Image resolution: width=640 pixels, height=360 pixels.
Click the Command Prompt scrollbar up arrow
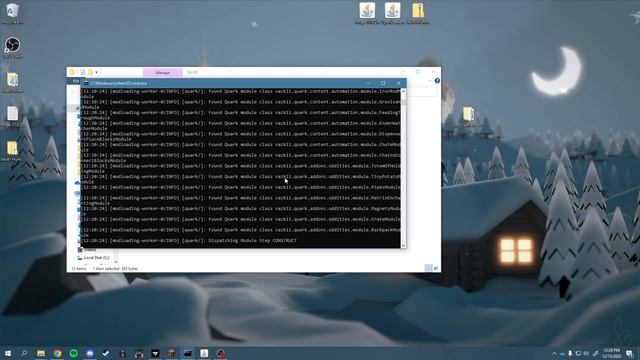click(403, 91)
